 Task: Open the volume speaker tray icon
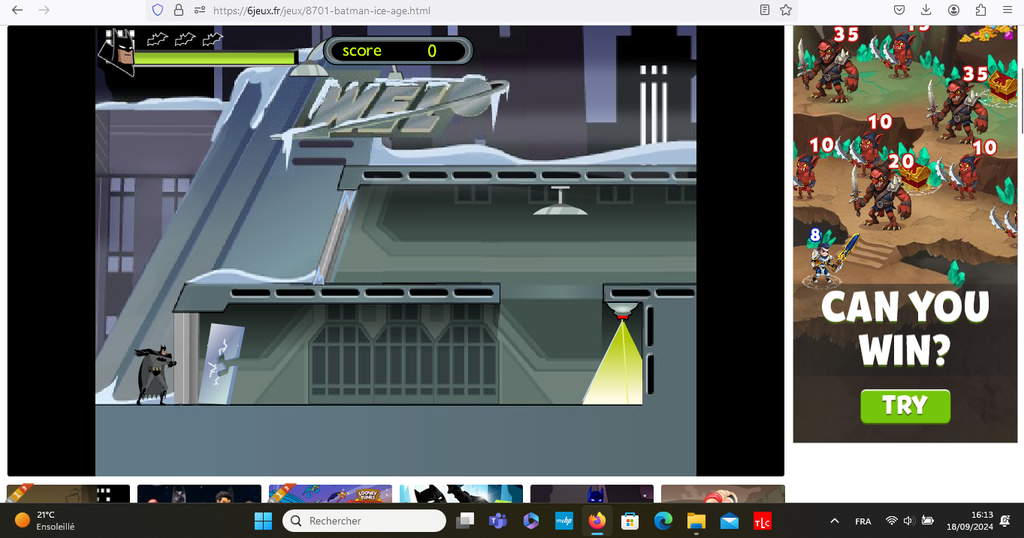click(908, 521)
